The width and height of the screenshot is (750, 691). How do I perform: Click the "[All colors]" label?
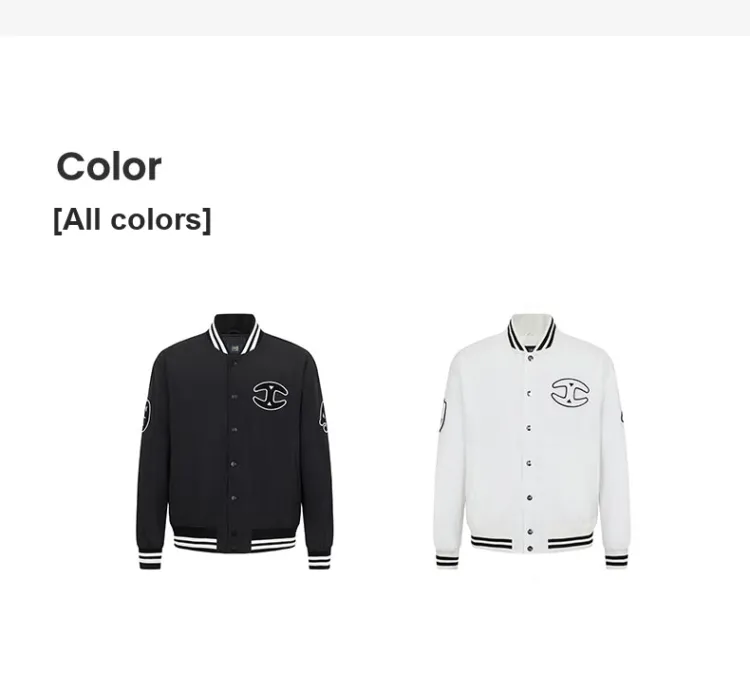coord(132,220)
